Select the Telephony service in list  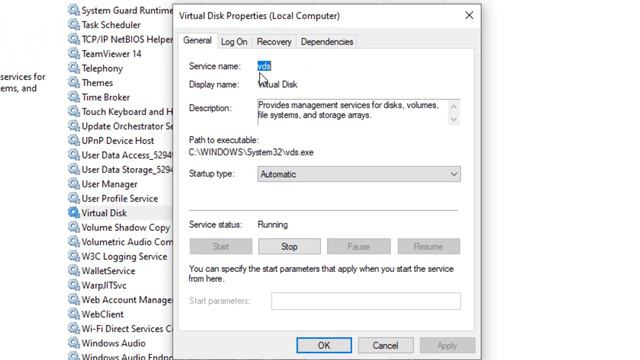pos(102,68)
